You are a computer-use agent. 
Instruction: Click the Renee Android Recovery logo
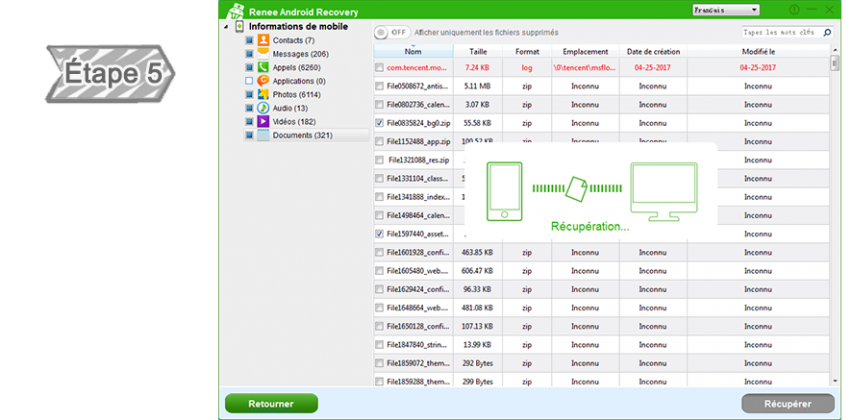[235, 11]
